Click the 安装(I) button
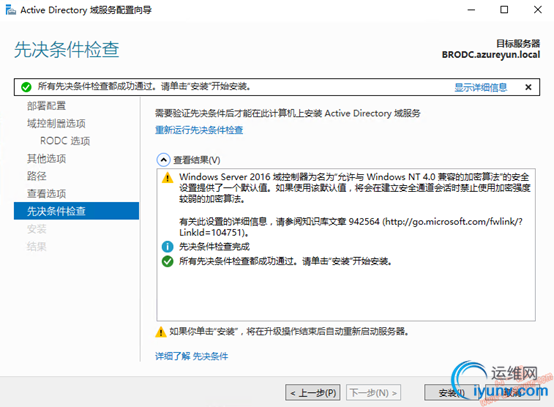Viewport: 554px width, 407px height. (x=452, y=393)
